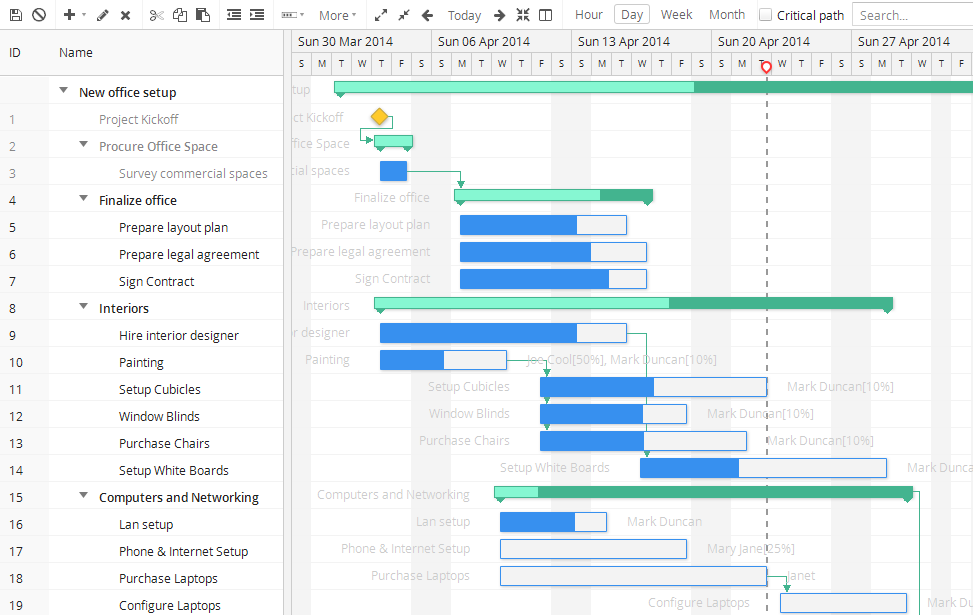Click the Save icon in toolbar
Image resolution: width=973 pixels, height=615 pixels.
pos(16,15)
